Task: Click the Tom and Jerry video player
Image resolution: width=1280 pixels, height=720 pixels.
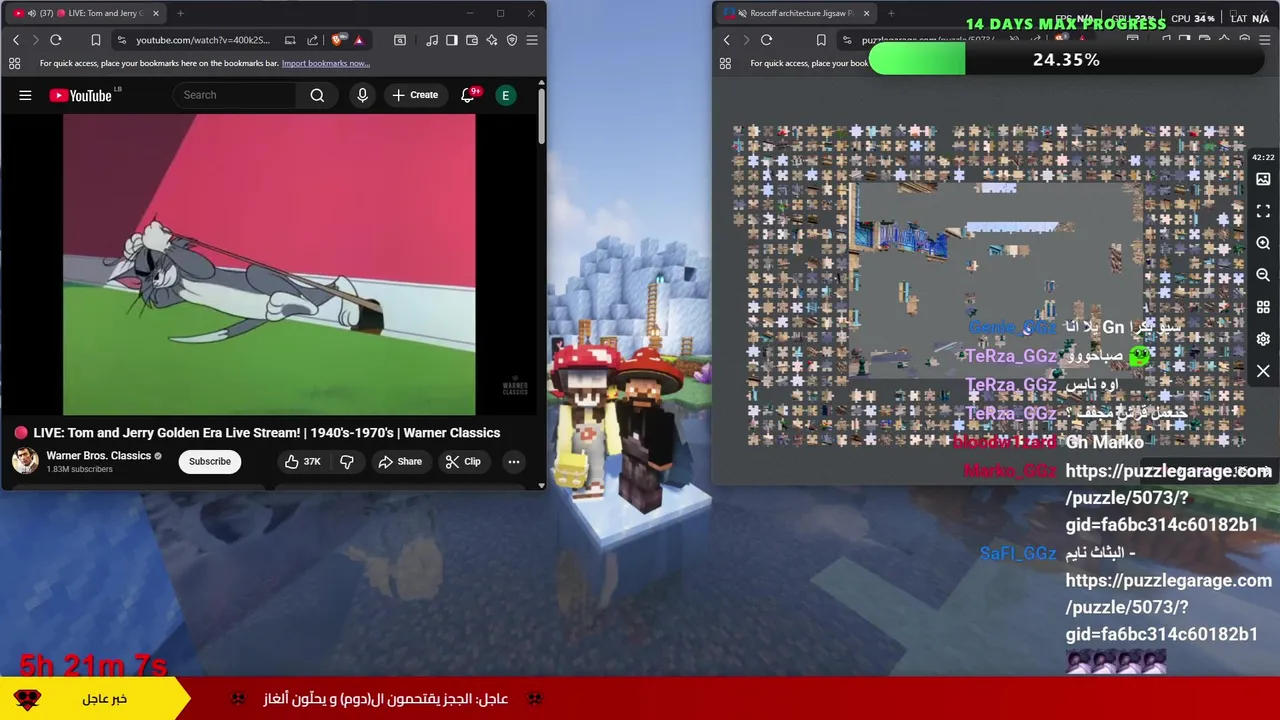Action: coord(269,264)
